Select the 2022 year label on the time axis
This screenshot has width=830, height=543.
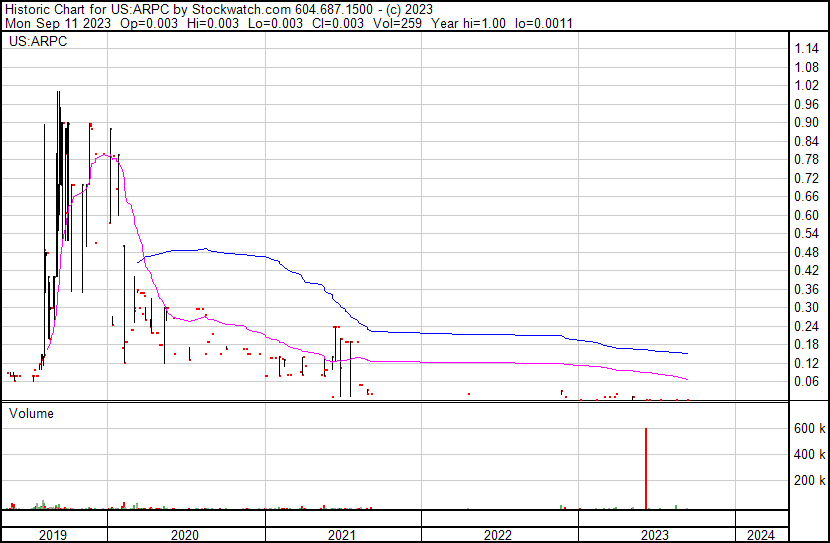pos(498,535)
